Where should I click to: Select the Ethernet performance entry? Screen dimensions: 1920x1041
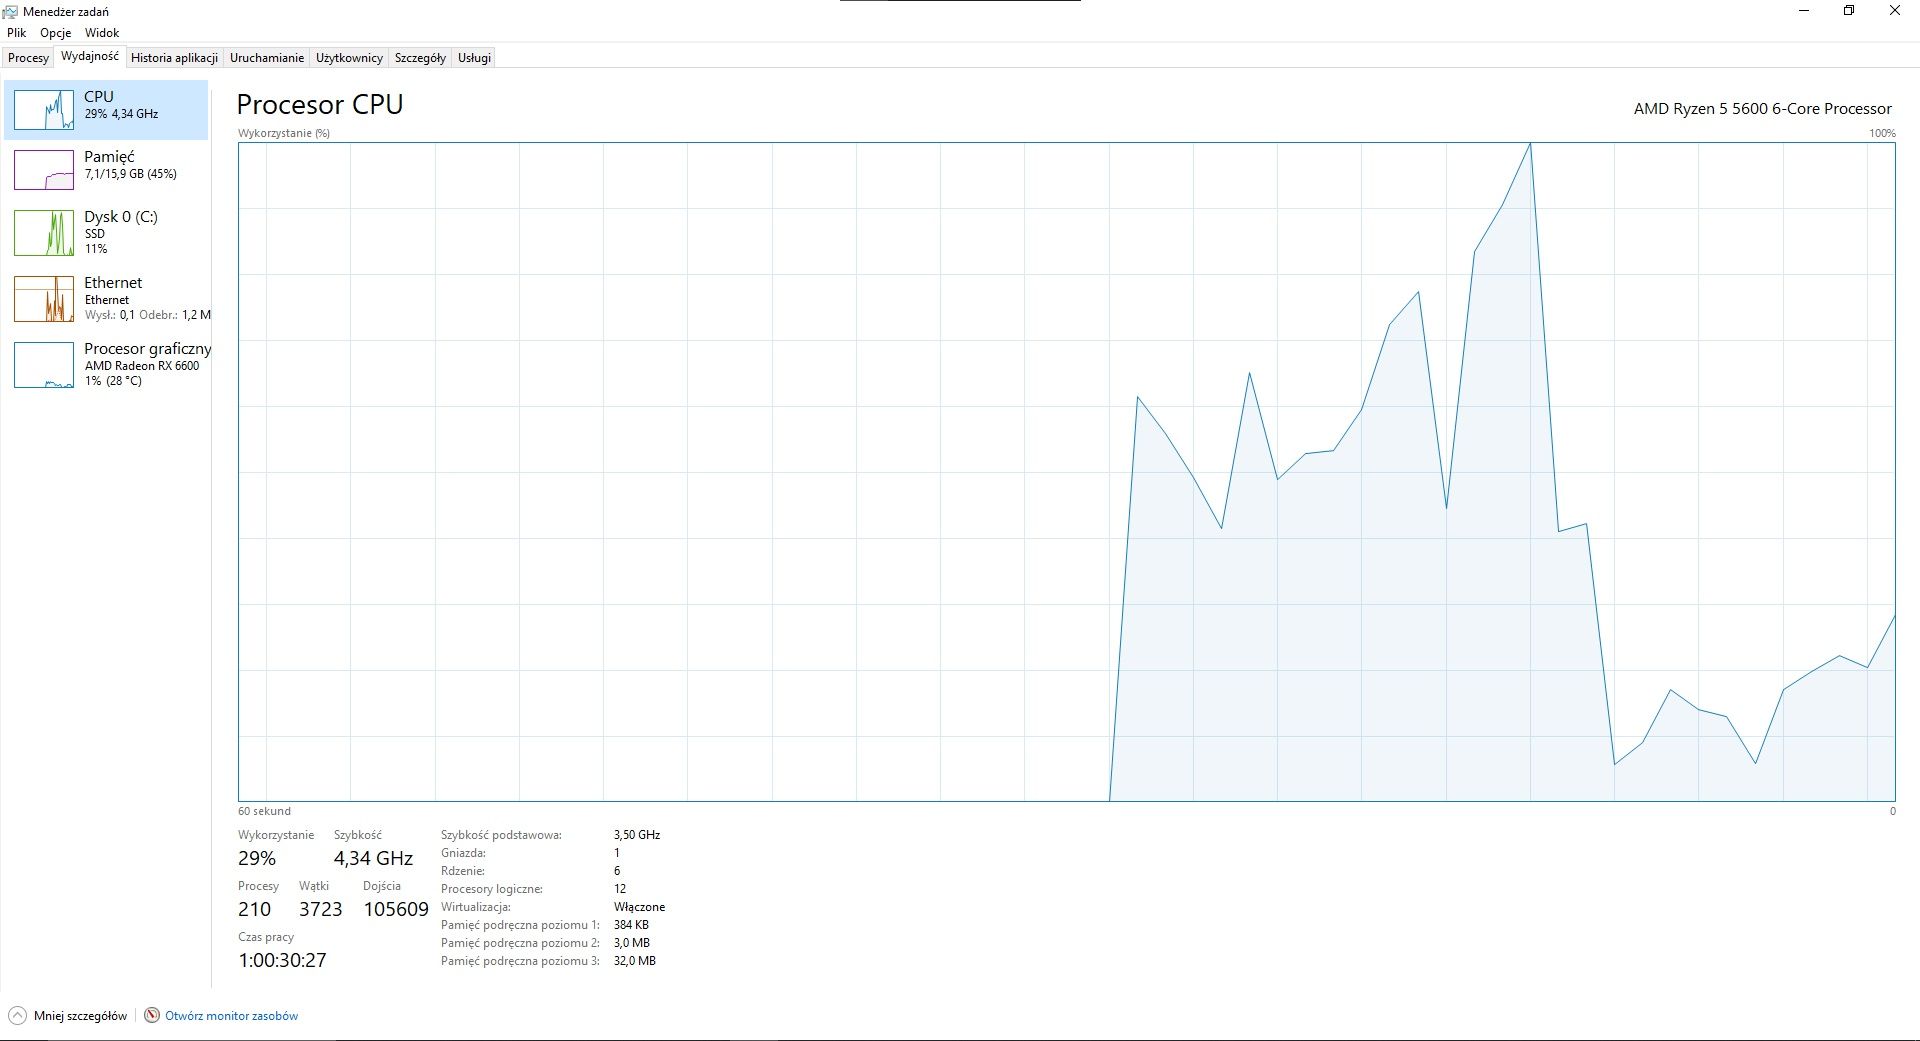point(106,299)
